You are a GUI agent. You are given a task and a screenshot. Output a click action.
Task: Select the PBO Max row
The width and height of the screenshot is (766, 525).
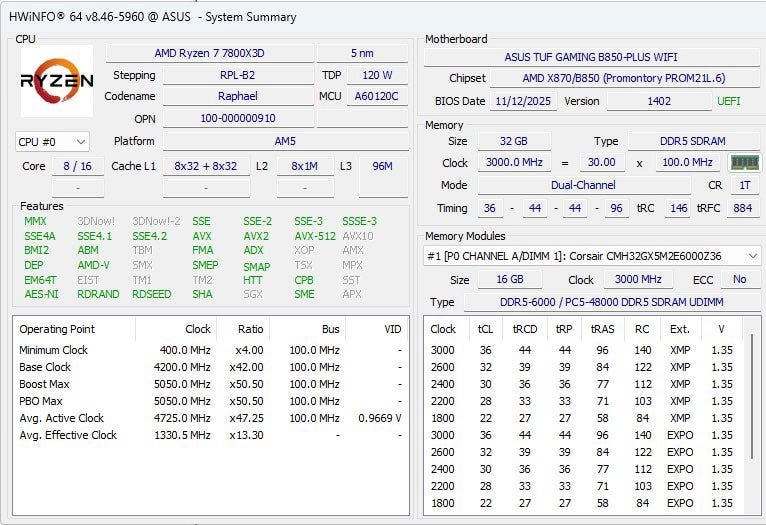pos(211,401)
